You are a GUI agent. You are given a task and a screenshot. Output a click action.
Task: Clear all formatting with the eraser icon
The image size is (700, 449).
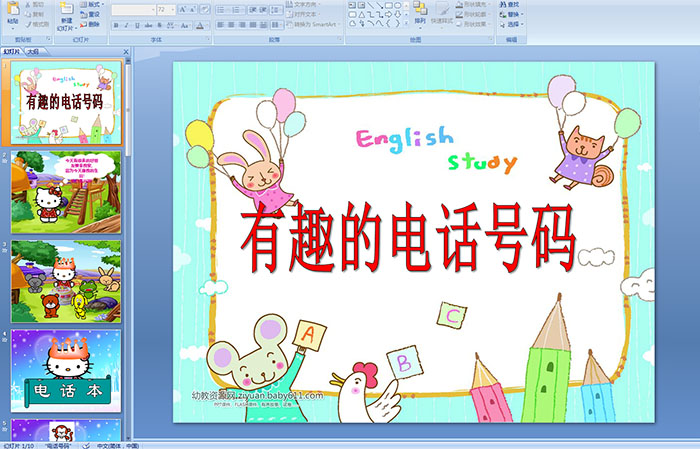point(205,9)
